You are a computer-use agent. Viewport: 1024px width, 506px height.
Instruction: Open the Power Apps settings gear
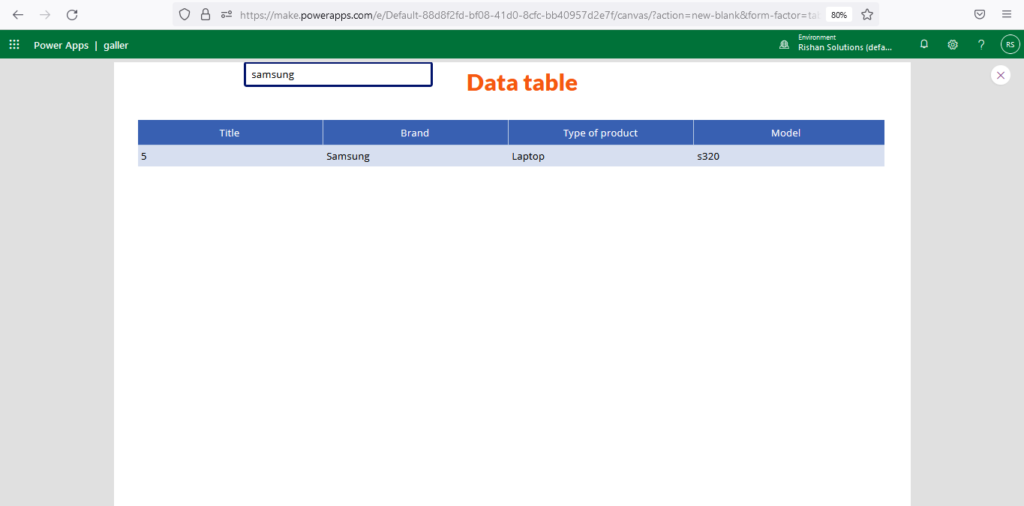coord(953,45)
